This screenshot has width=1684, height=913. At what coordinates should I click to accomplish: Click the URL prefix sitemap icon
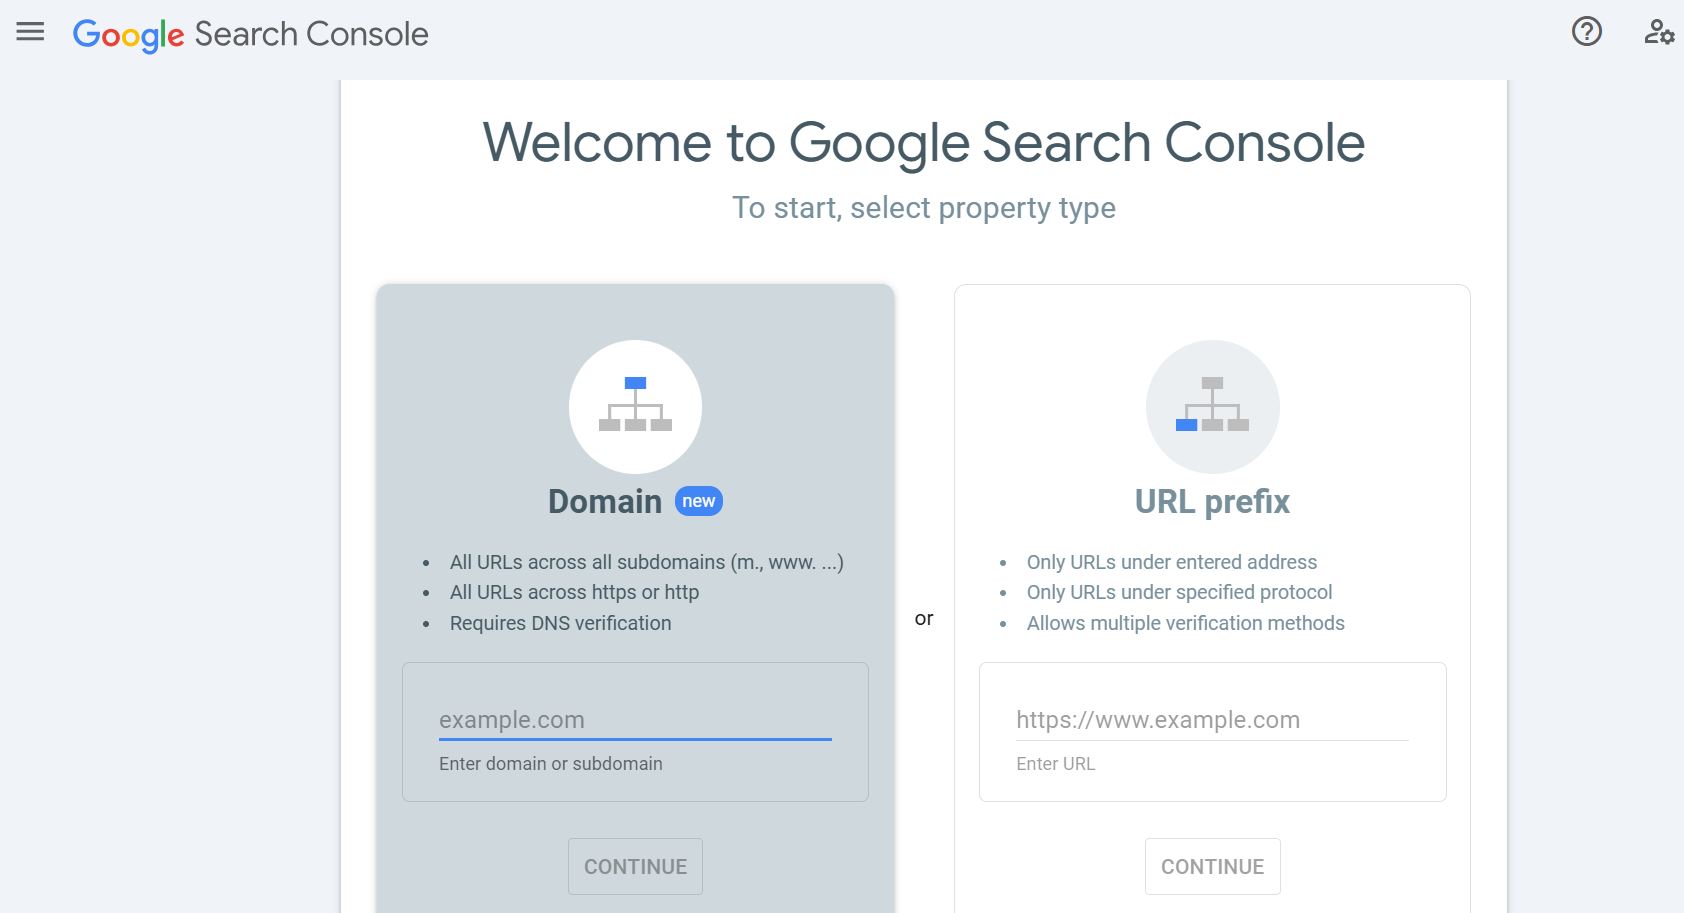click(x=1212, y=406)
